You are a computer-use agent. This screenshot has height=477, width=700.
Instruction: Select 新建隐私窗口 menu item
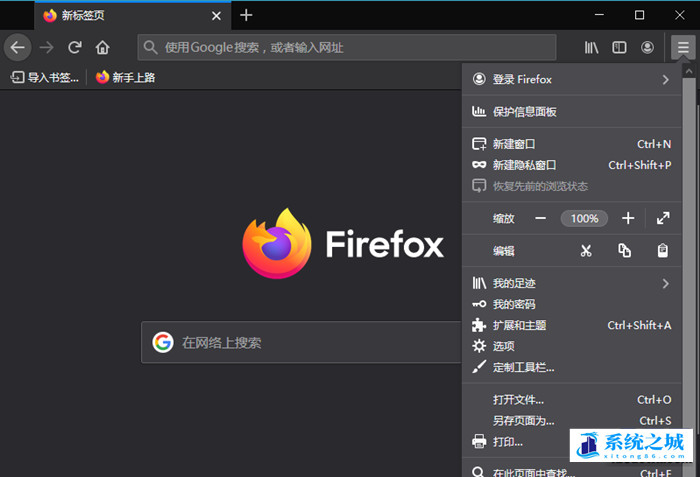[571, 165]
